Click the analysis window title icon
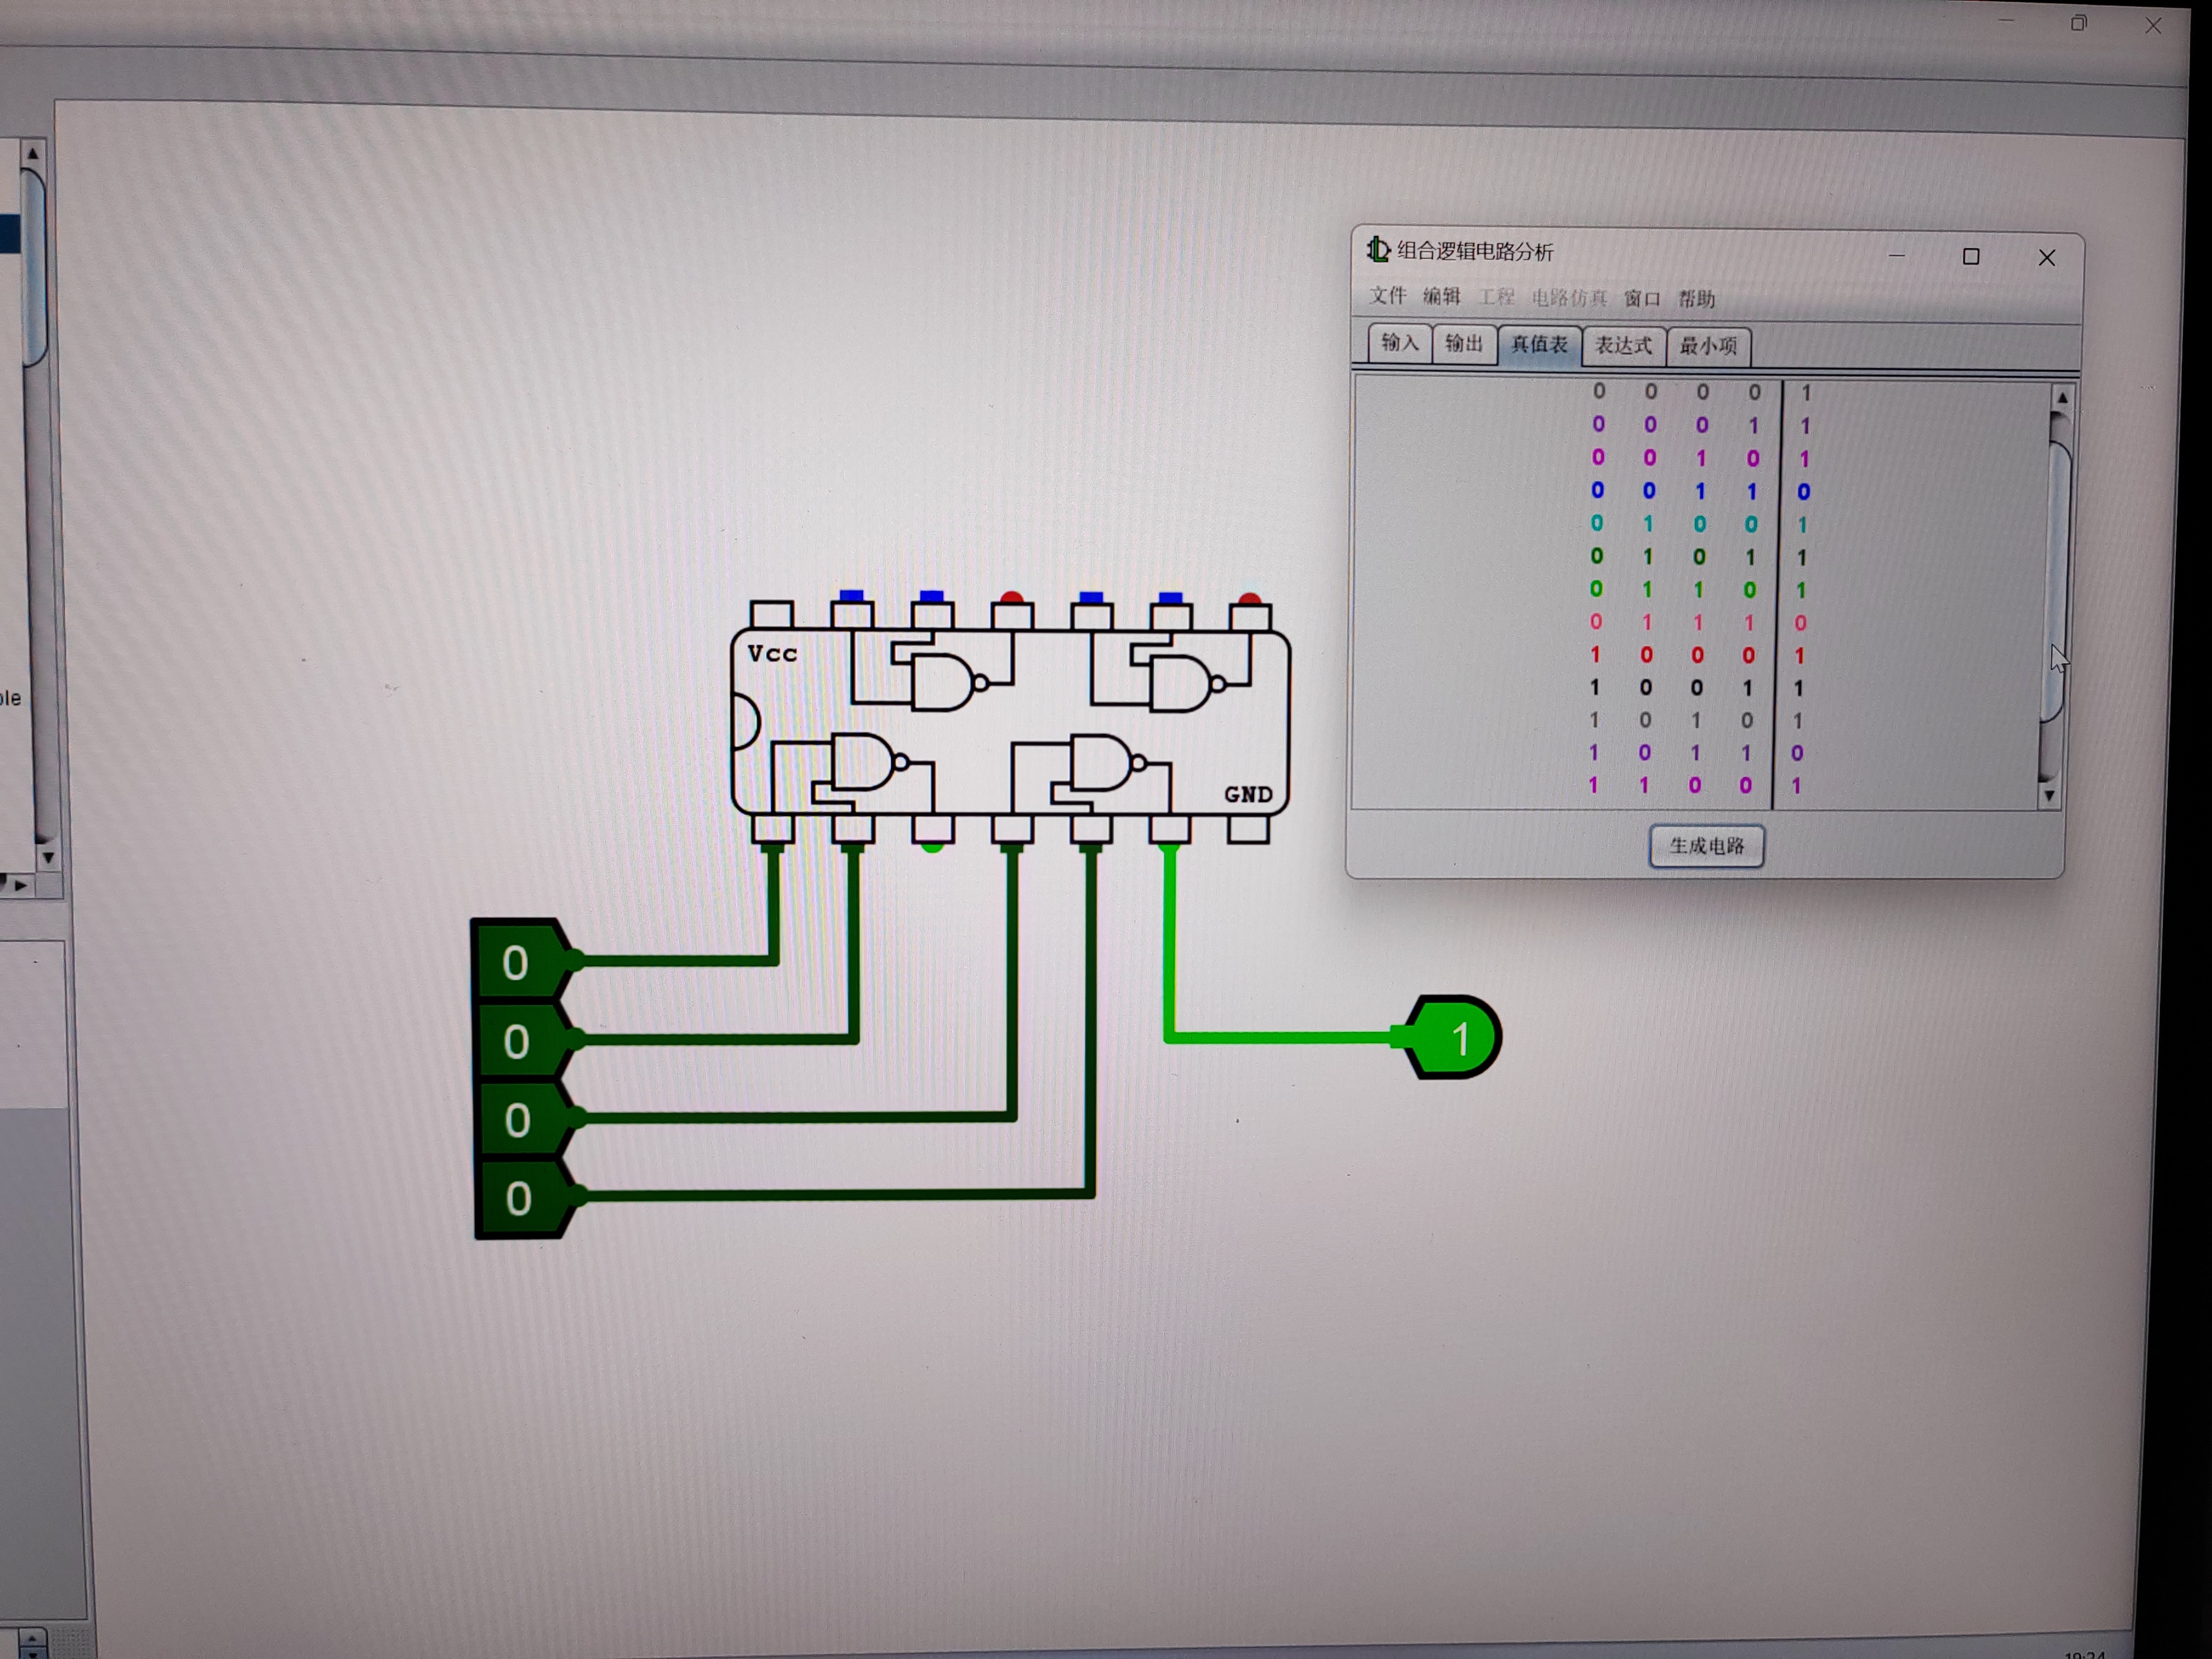The width and height of the screenshot is (2212, 1659). click(1378, 250)
